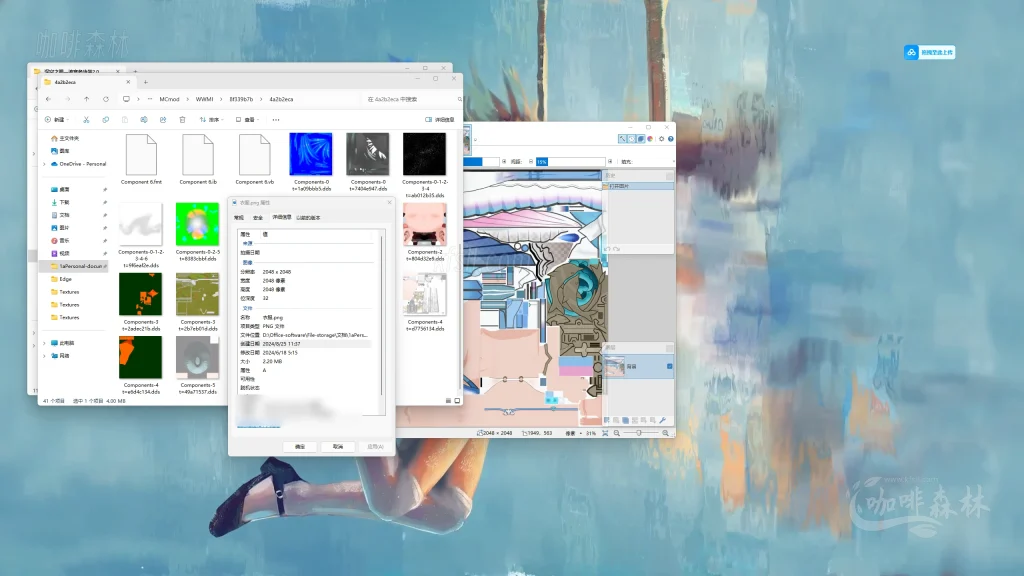Open chevron after WWMI breadcrumb
This screenshot has height=576, width=1024.
221,99
